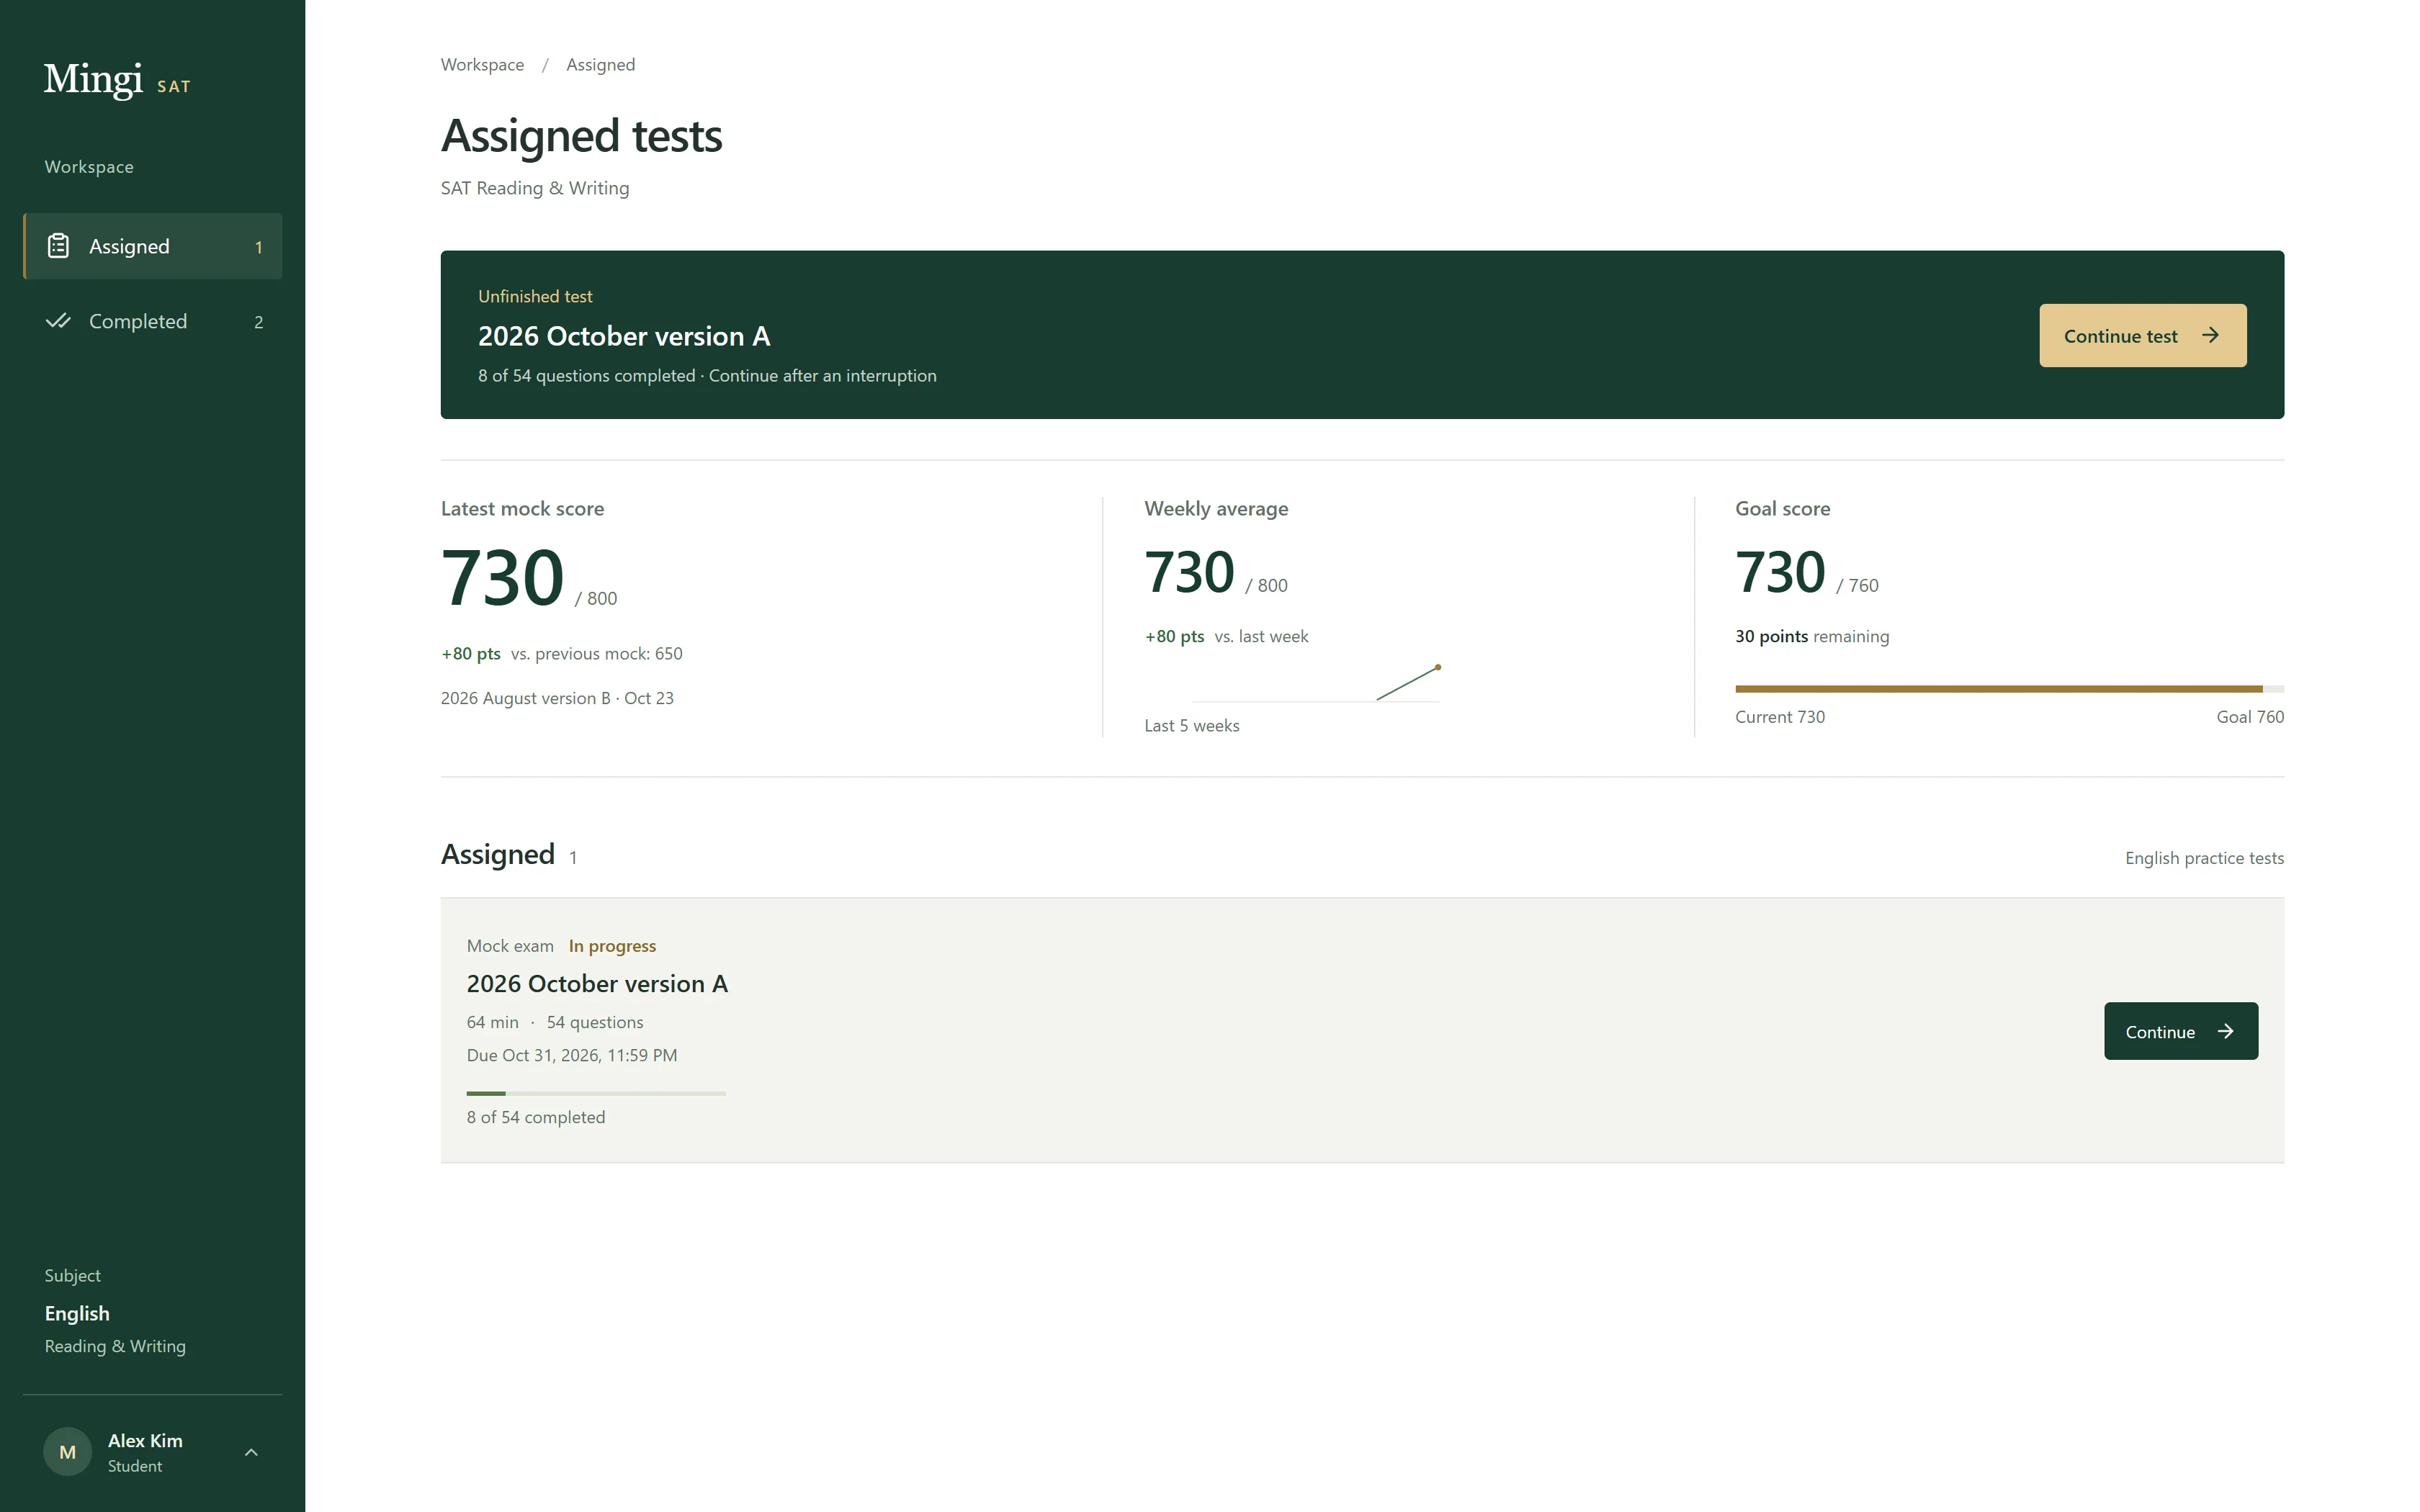The height and width of the screenshot is (1512, 2420).
Task: Click the 8 of 54 completed progress bar
Action: pyautogui.click(x=596, y=1093)
